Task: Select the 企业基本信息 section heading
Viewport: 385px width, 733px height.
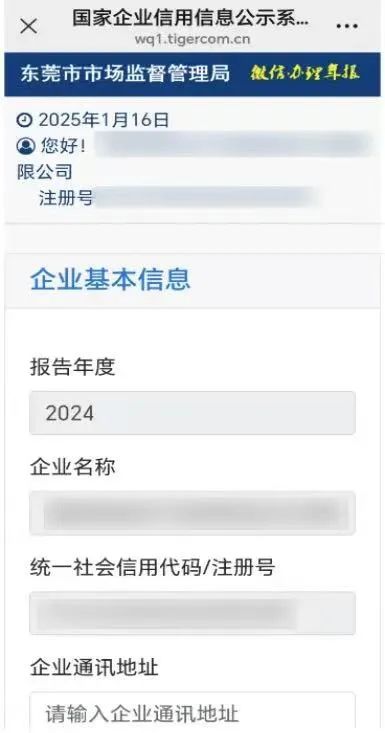Action: [x=110, y=280]
